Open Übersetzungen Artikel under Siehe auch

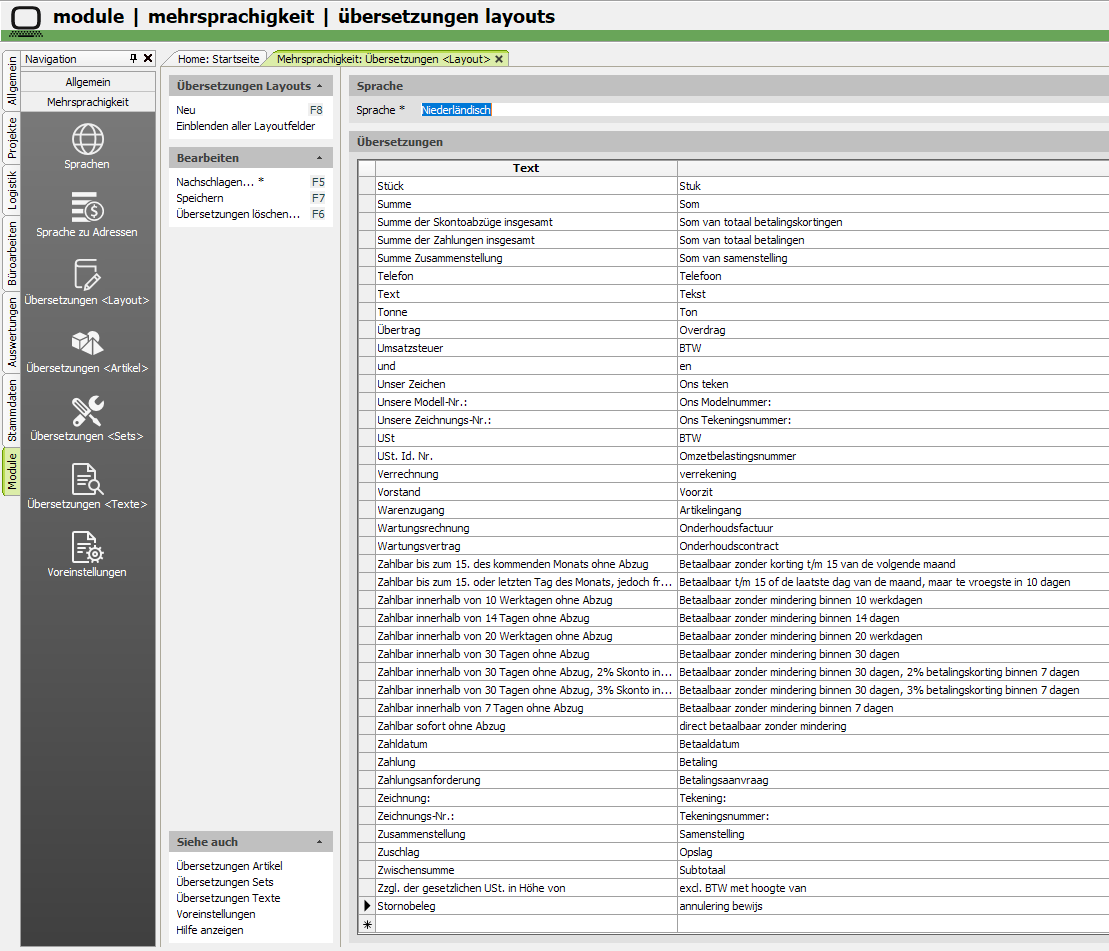(229, 866)
